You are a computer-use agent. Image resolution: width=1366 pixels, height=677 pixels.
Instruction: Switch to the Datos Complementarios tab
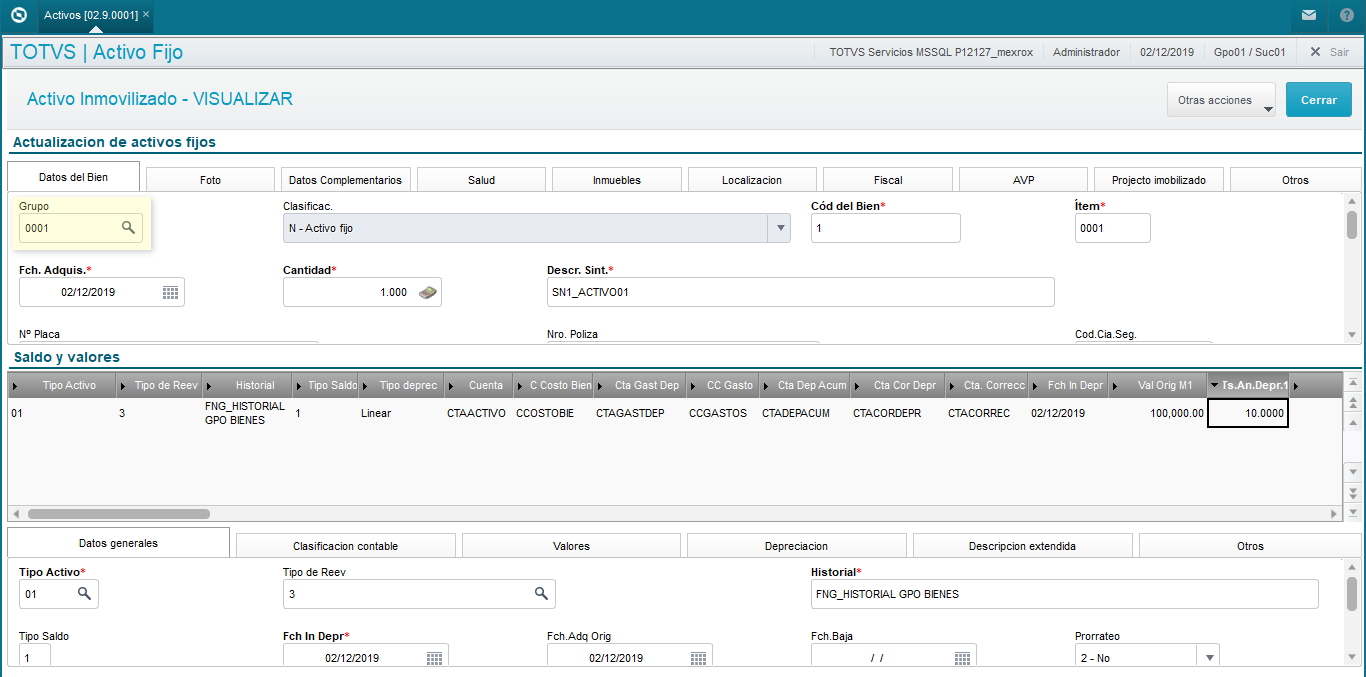345,180
